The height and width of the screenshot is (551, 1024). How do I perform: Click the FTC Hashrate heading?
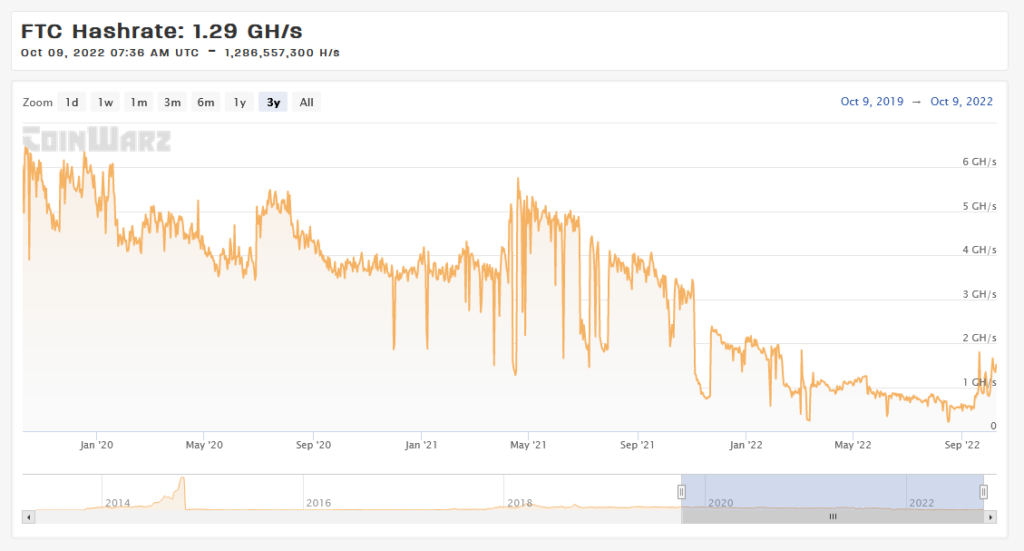[161, 31]
